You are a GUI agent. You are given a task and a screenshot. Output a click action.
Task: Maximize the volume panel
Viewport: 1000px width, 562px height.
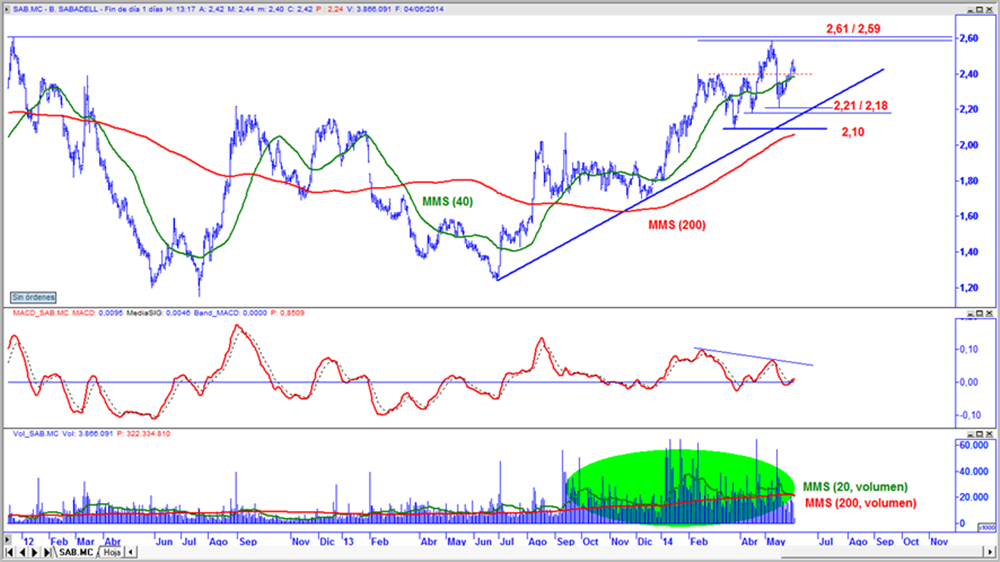(980, 434)
